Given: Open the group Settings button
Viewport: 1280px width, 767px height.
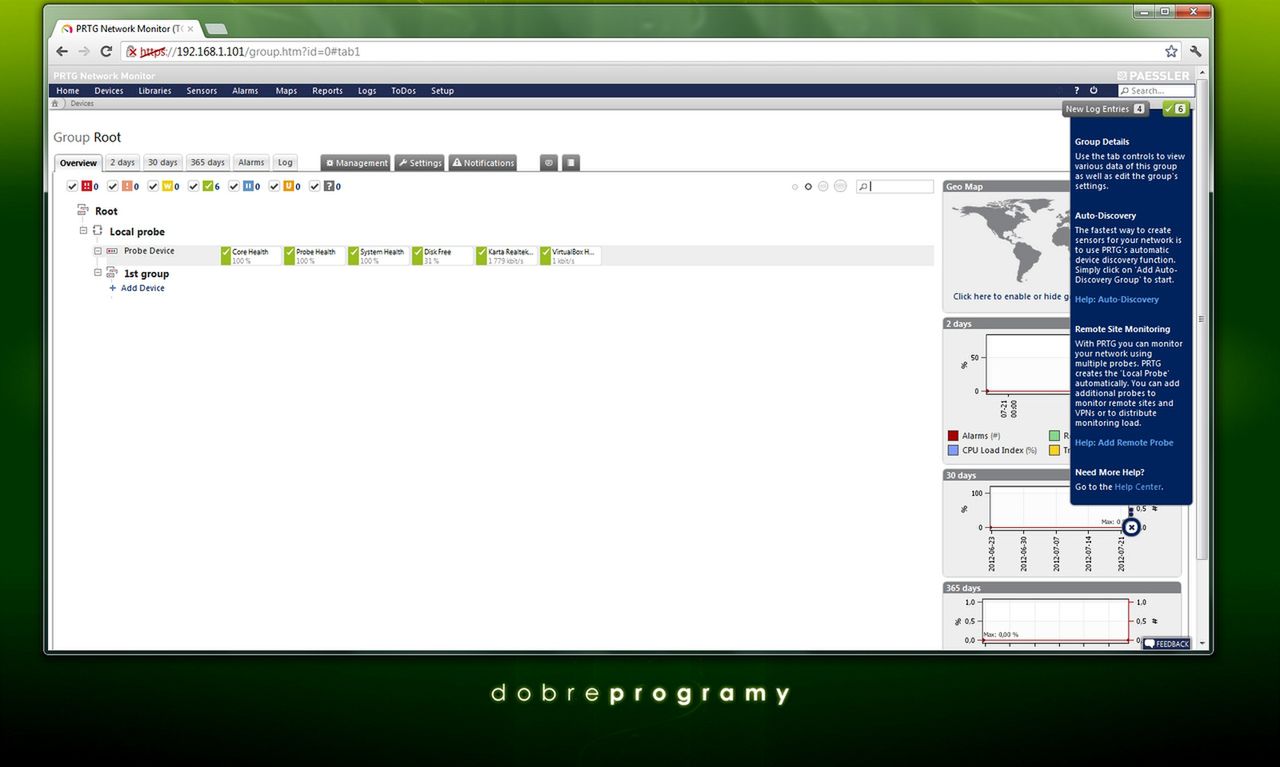Looking at the screenshot, I should pos(419,163).
